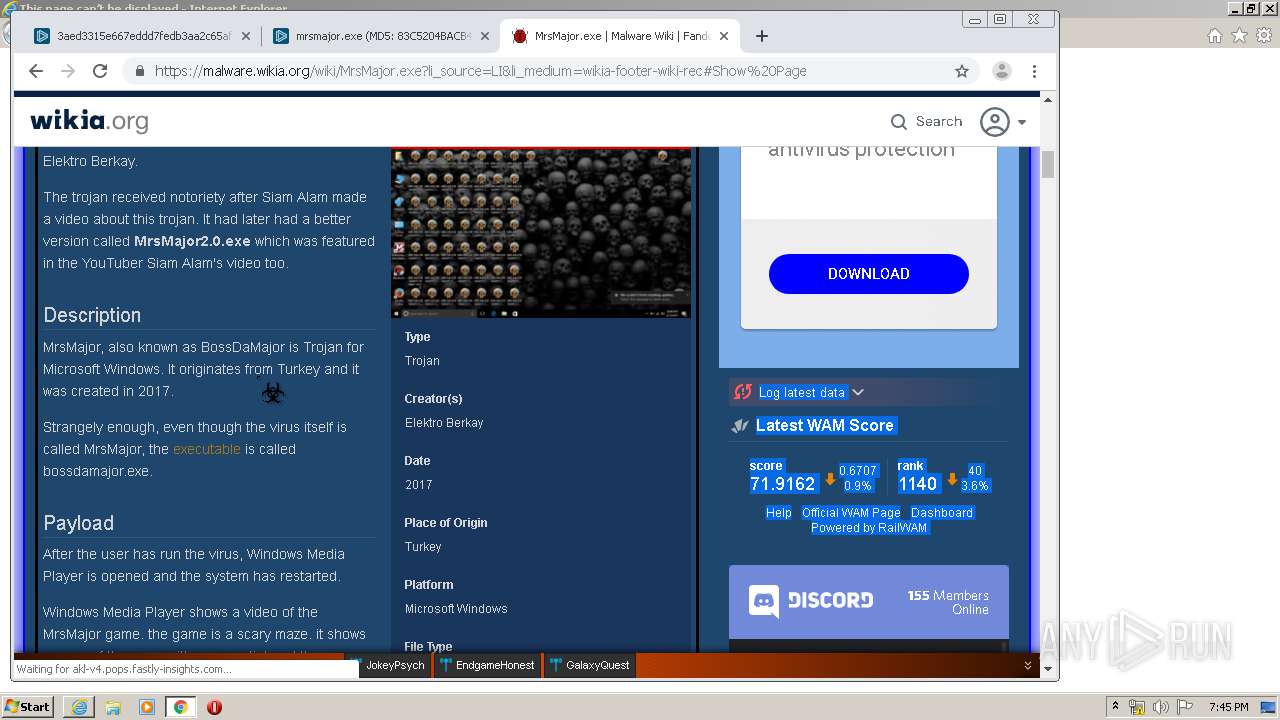Reload the MrsMajor.exe wiki page
1280x720 pixels.
[x=100, y=71]
